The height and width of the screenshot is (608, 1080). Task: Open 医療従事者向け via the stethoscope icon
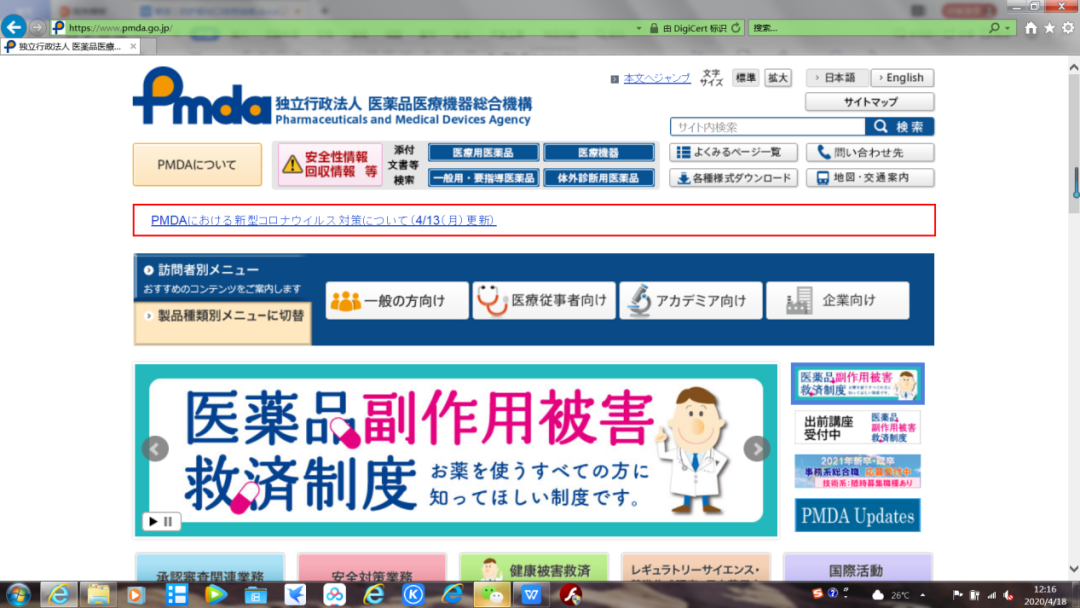490,299
